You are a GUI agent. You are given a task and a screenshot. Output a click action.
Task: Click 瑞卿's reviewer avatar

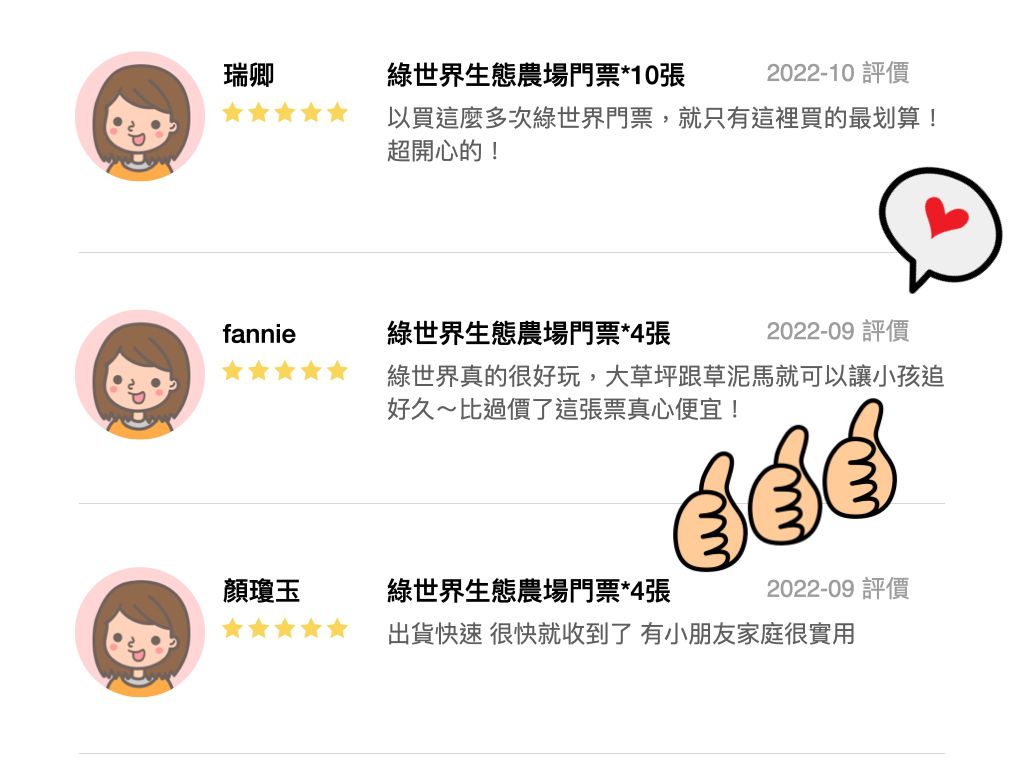pos(140,116)
